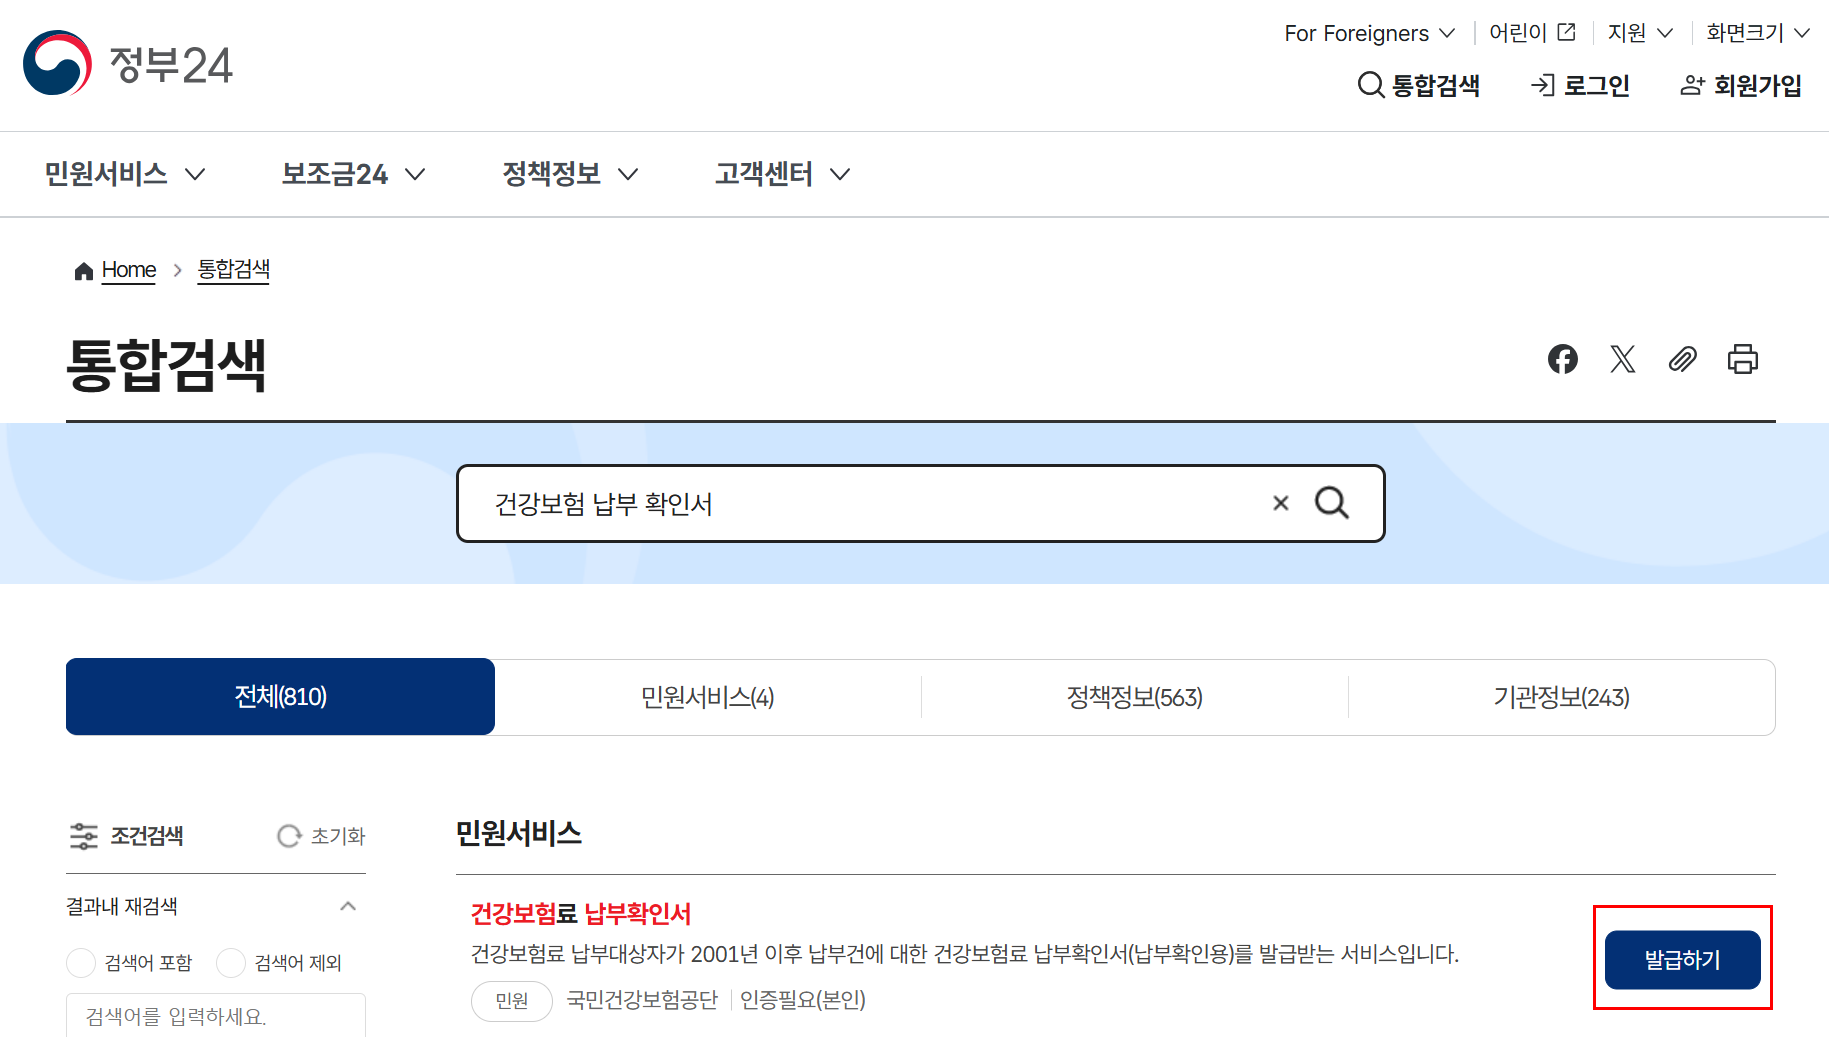Click 통합검색 breadcrumb link

click(233, 270)
